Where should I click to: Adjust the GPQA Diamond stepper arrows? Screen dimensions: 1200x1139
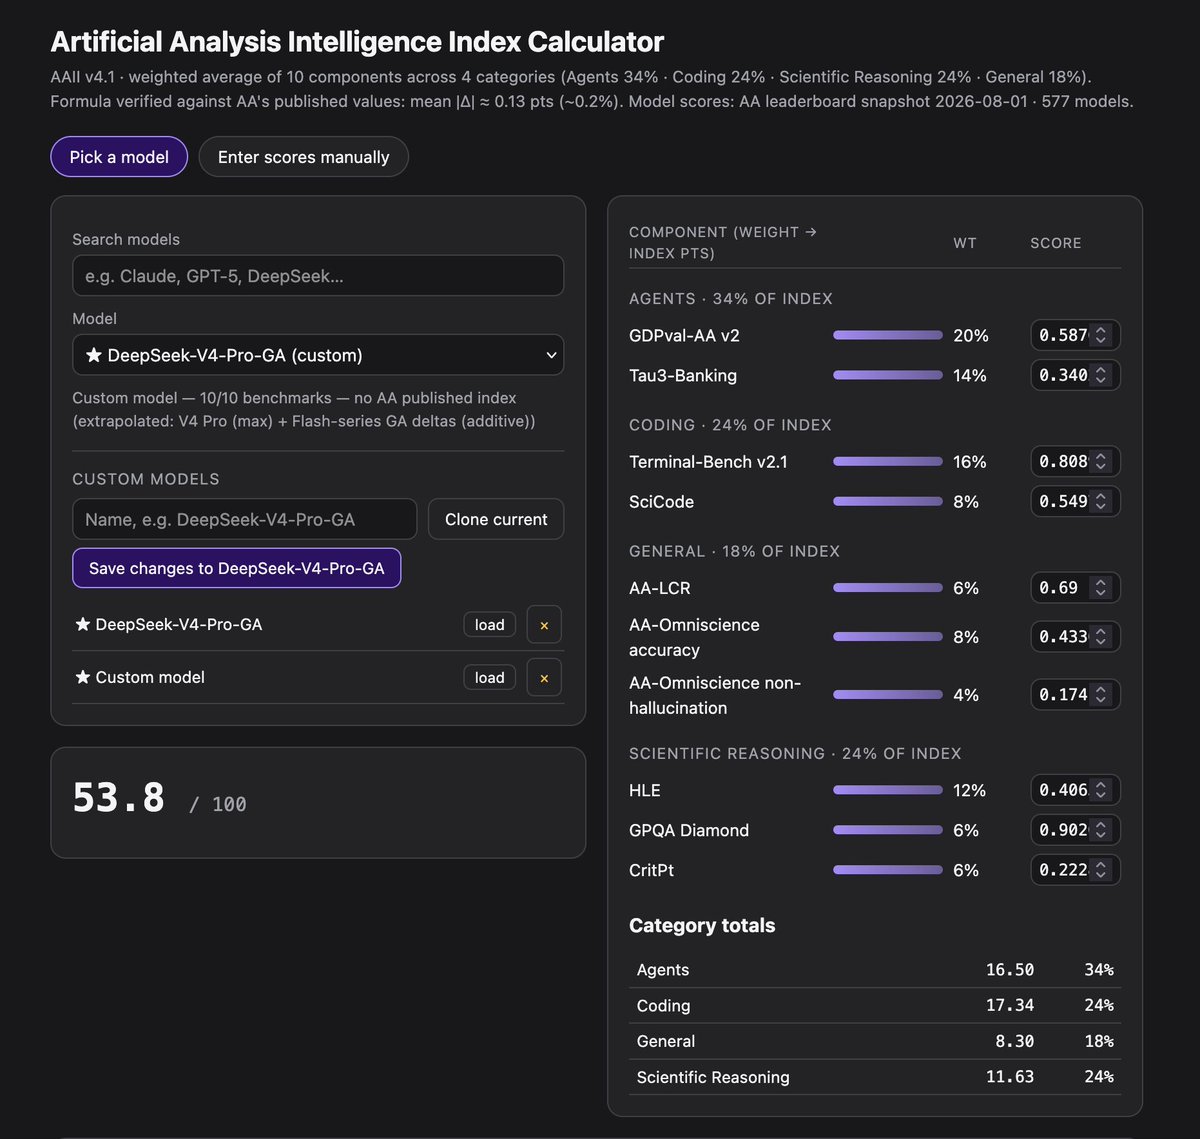1101,830
